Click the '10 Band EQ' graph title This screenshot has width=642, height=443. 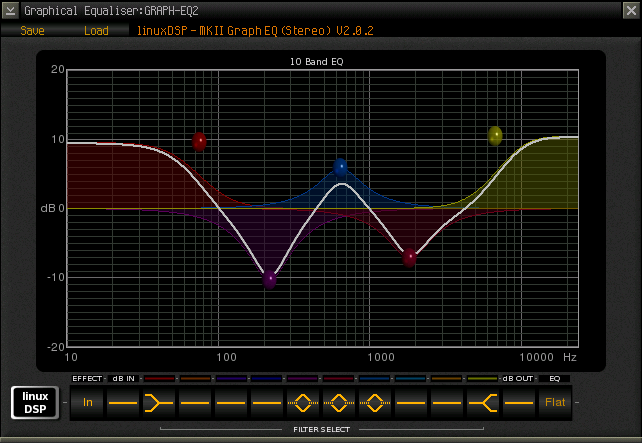tap(316, 62)
